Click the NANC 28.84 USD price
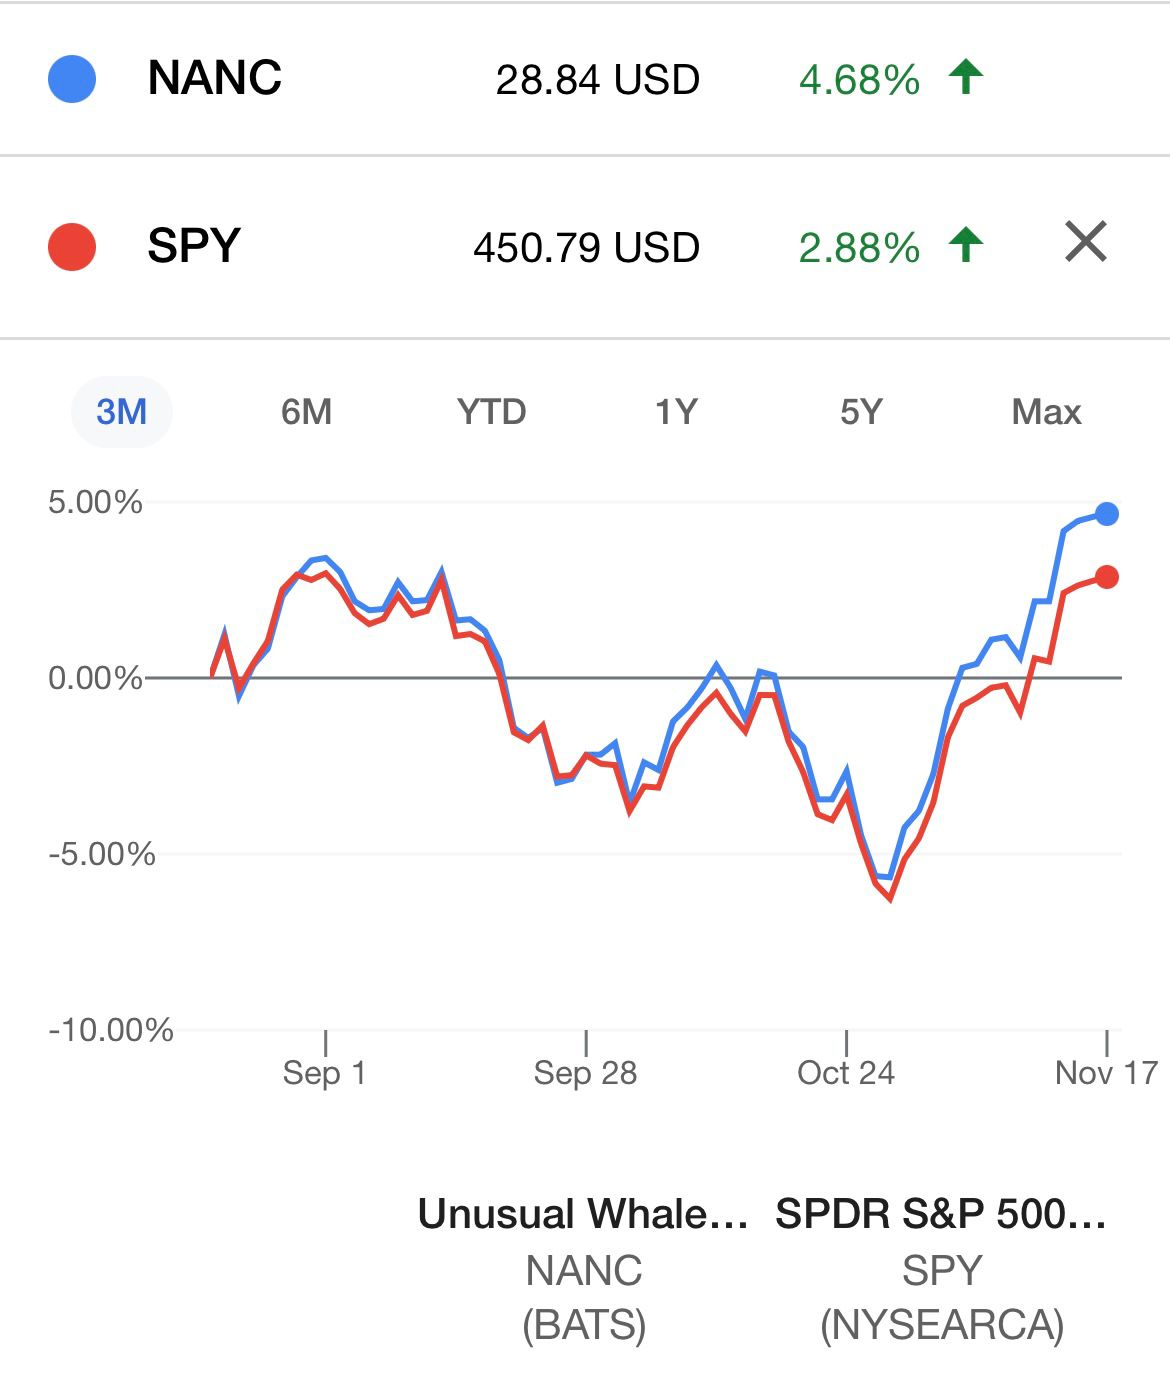The width and height of the screenshot is (1170, 1398). pos(597,80)
